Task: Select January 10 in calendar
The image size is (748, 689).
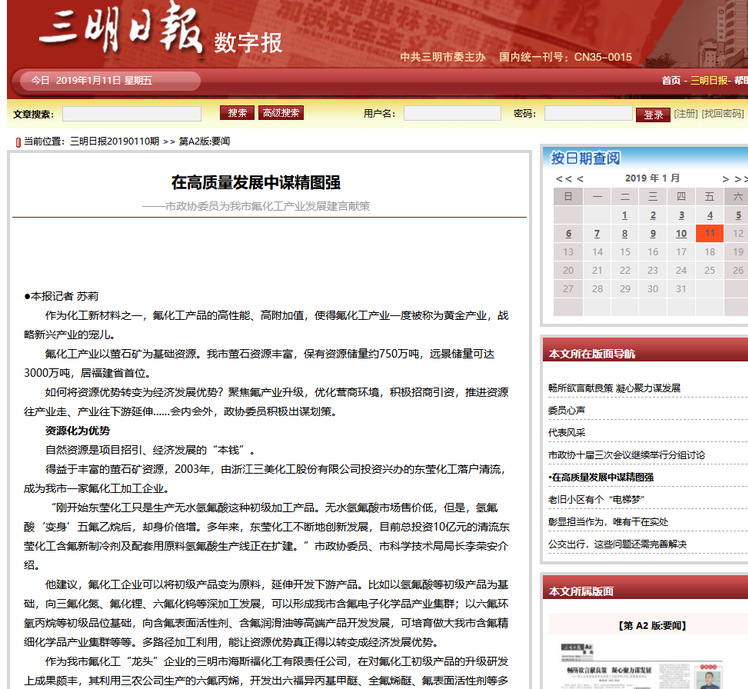Action: 681,234
